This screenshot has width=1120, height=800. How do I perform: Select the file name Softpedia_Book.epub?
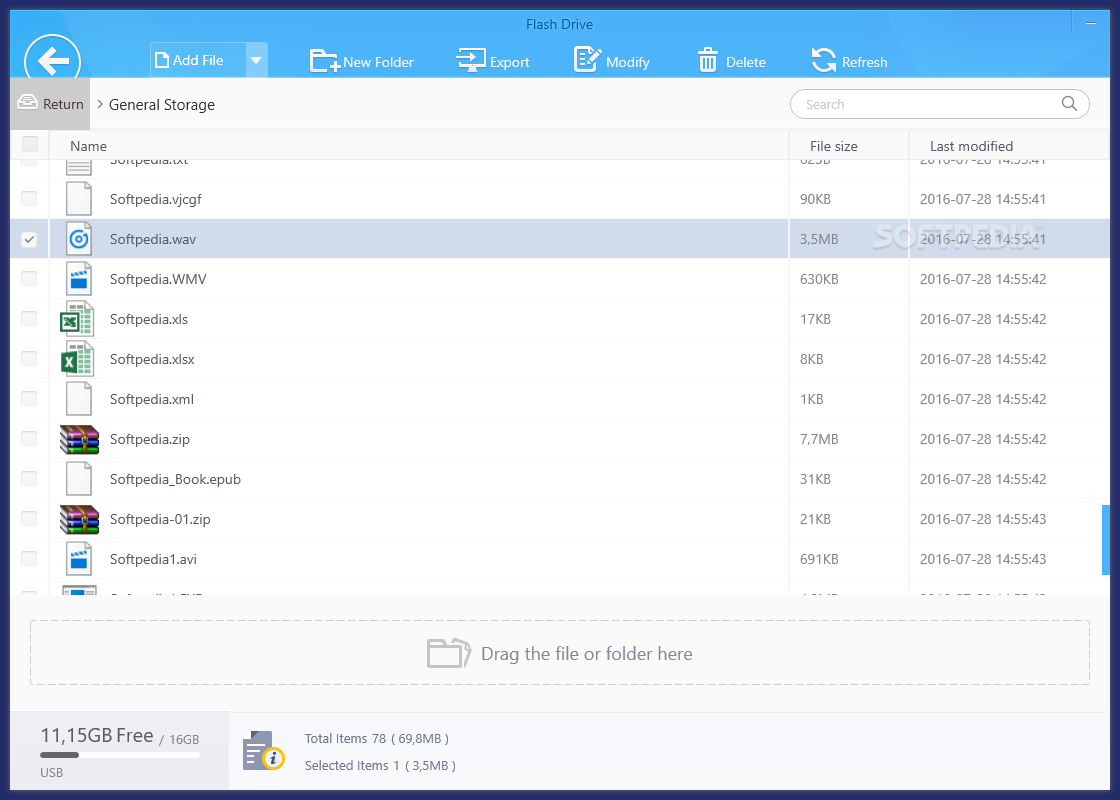[175, 479]
